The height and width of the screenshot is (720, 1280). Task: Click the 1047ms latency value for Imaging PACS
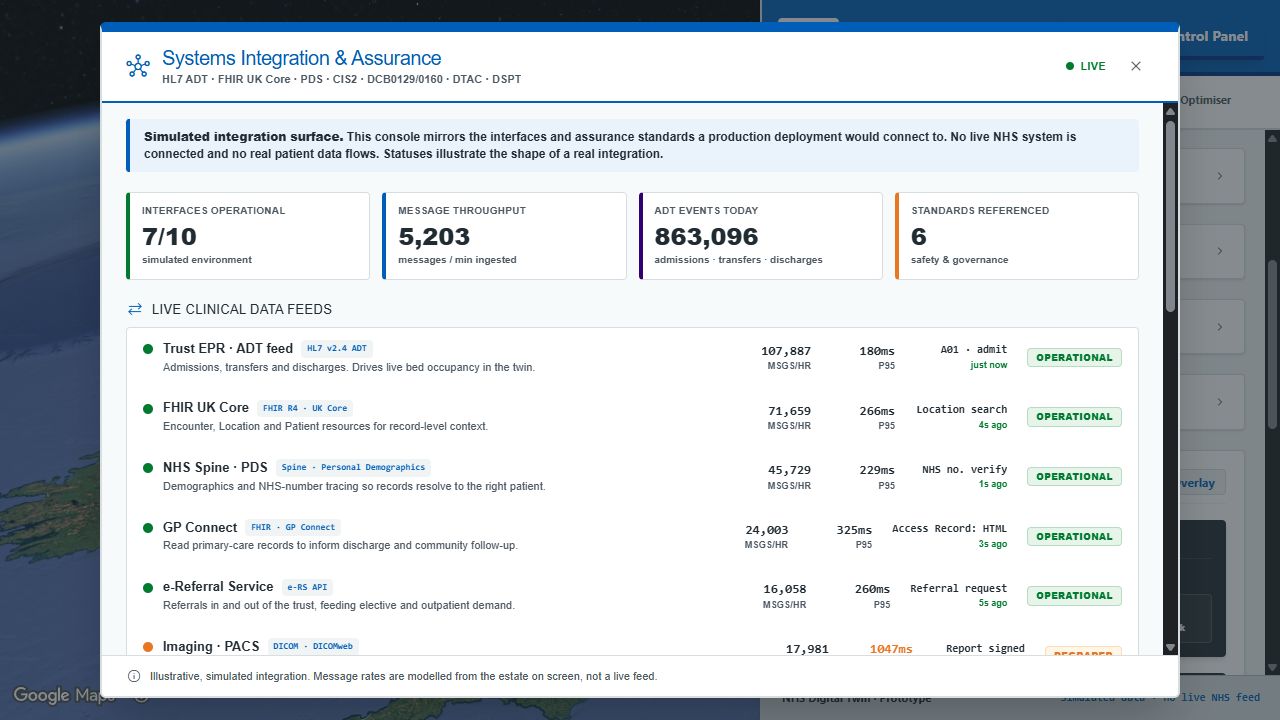[891, 649]
